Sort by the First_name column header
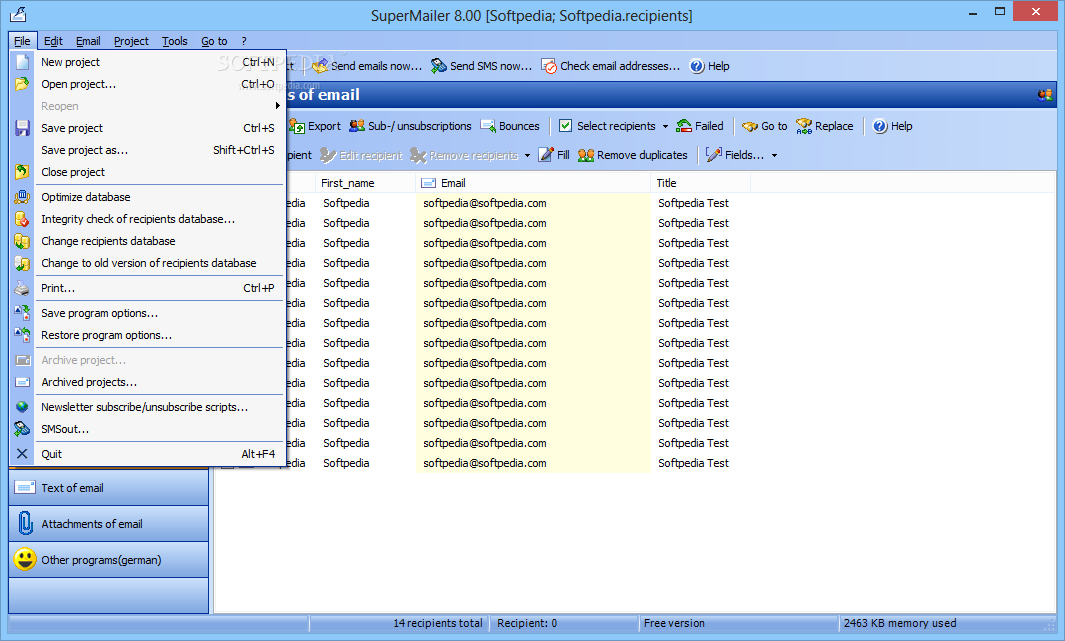The image size is (1065, 641). [365, 183]
